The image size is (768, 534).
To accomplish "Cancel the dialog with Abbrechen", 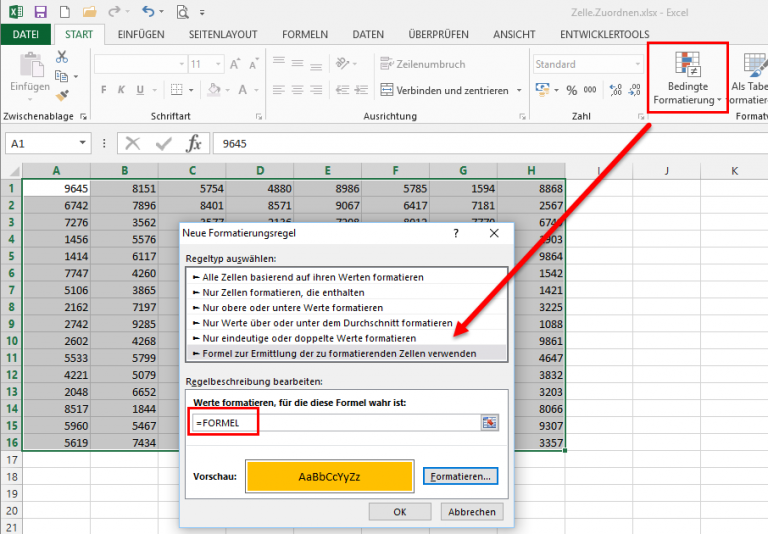I will [x=472, y=511].
